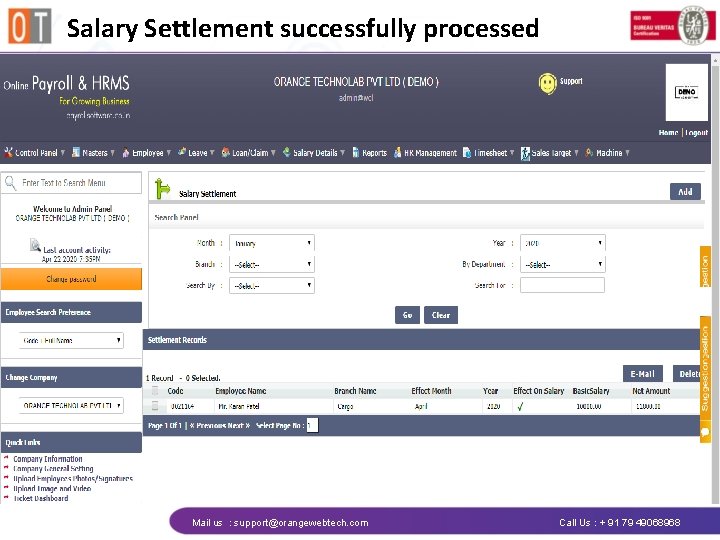Click the HR Management icon
The image size is (720, 540).
[x=398, y=152]
